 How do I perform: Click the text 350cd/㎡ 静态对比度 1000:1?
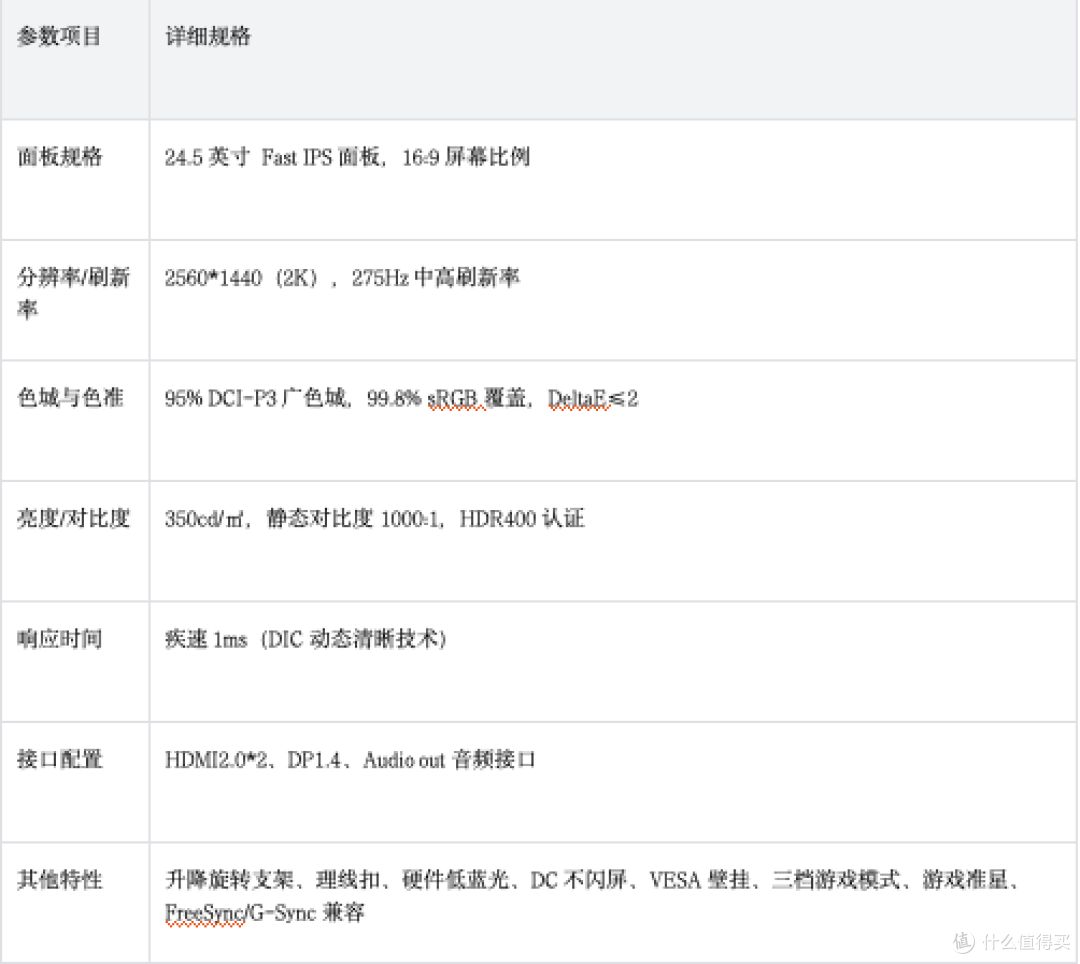(x=302, y=518)
